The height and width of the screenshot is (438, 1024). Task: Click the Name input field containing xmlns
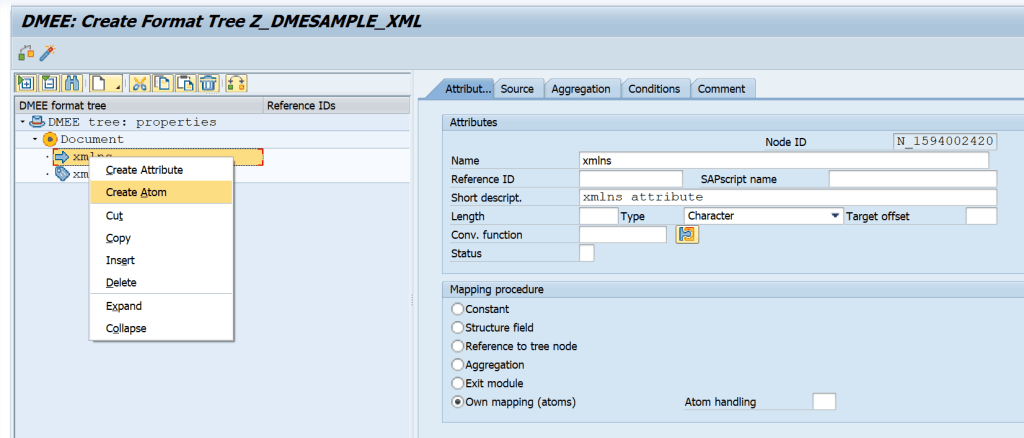click(x=784, y=161)
